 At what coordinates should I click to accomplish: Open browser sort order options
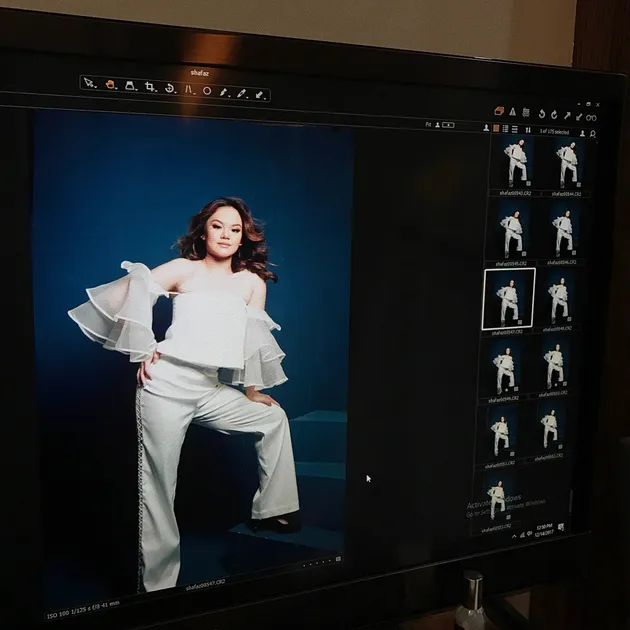pyautogui.click(x=528, y=129)
